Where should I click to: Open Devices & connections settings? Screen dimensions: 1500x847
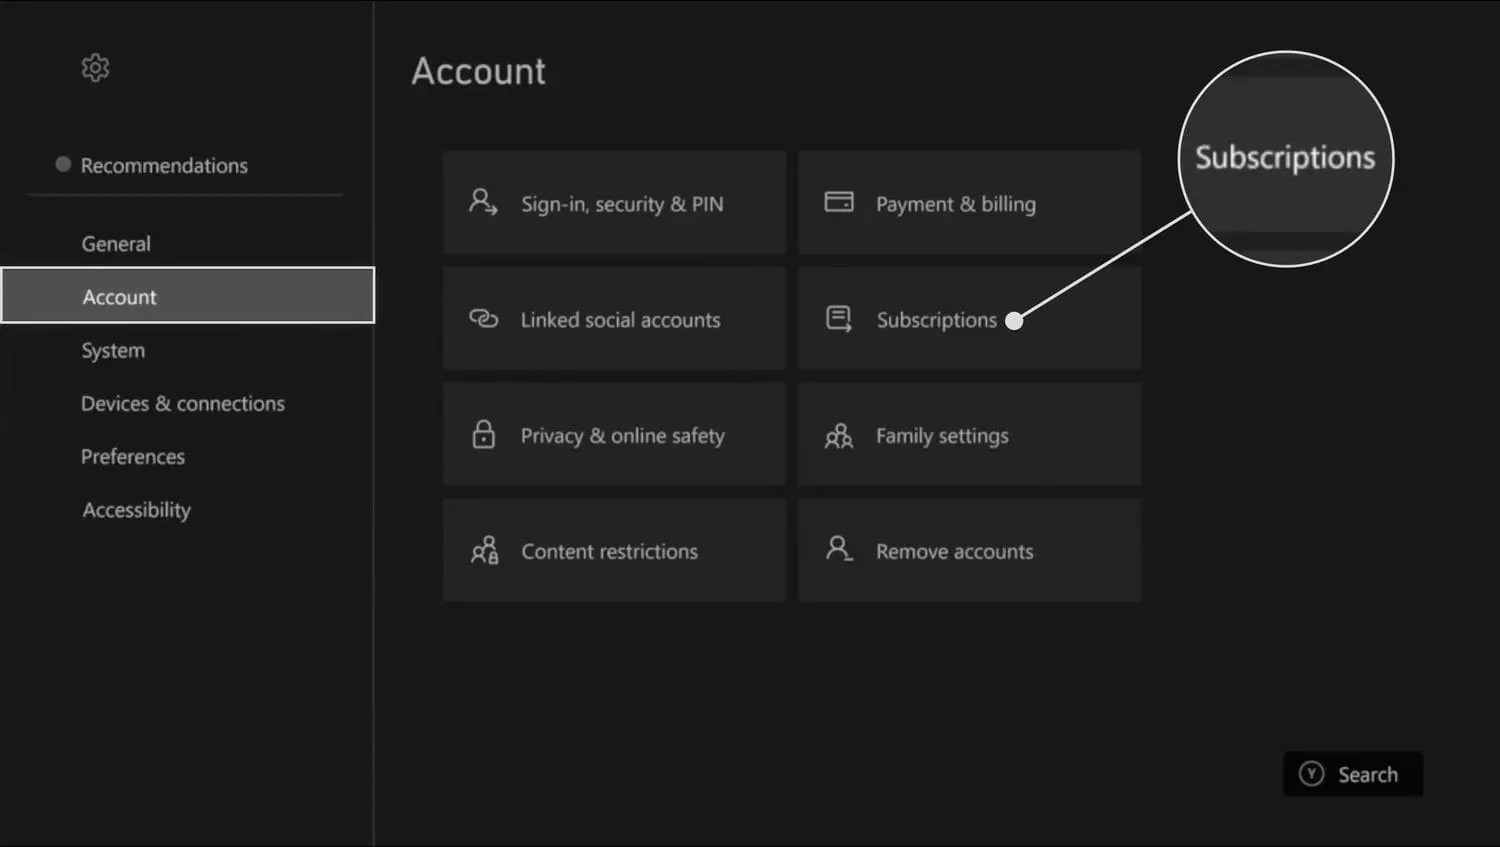183,404
